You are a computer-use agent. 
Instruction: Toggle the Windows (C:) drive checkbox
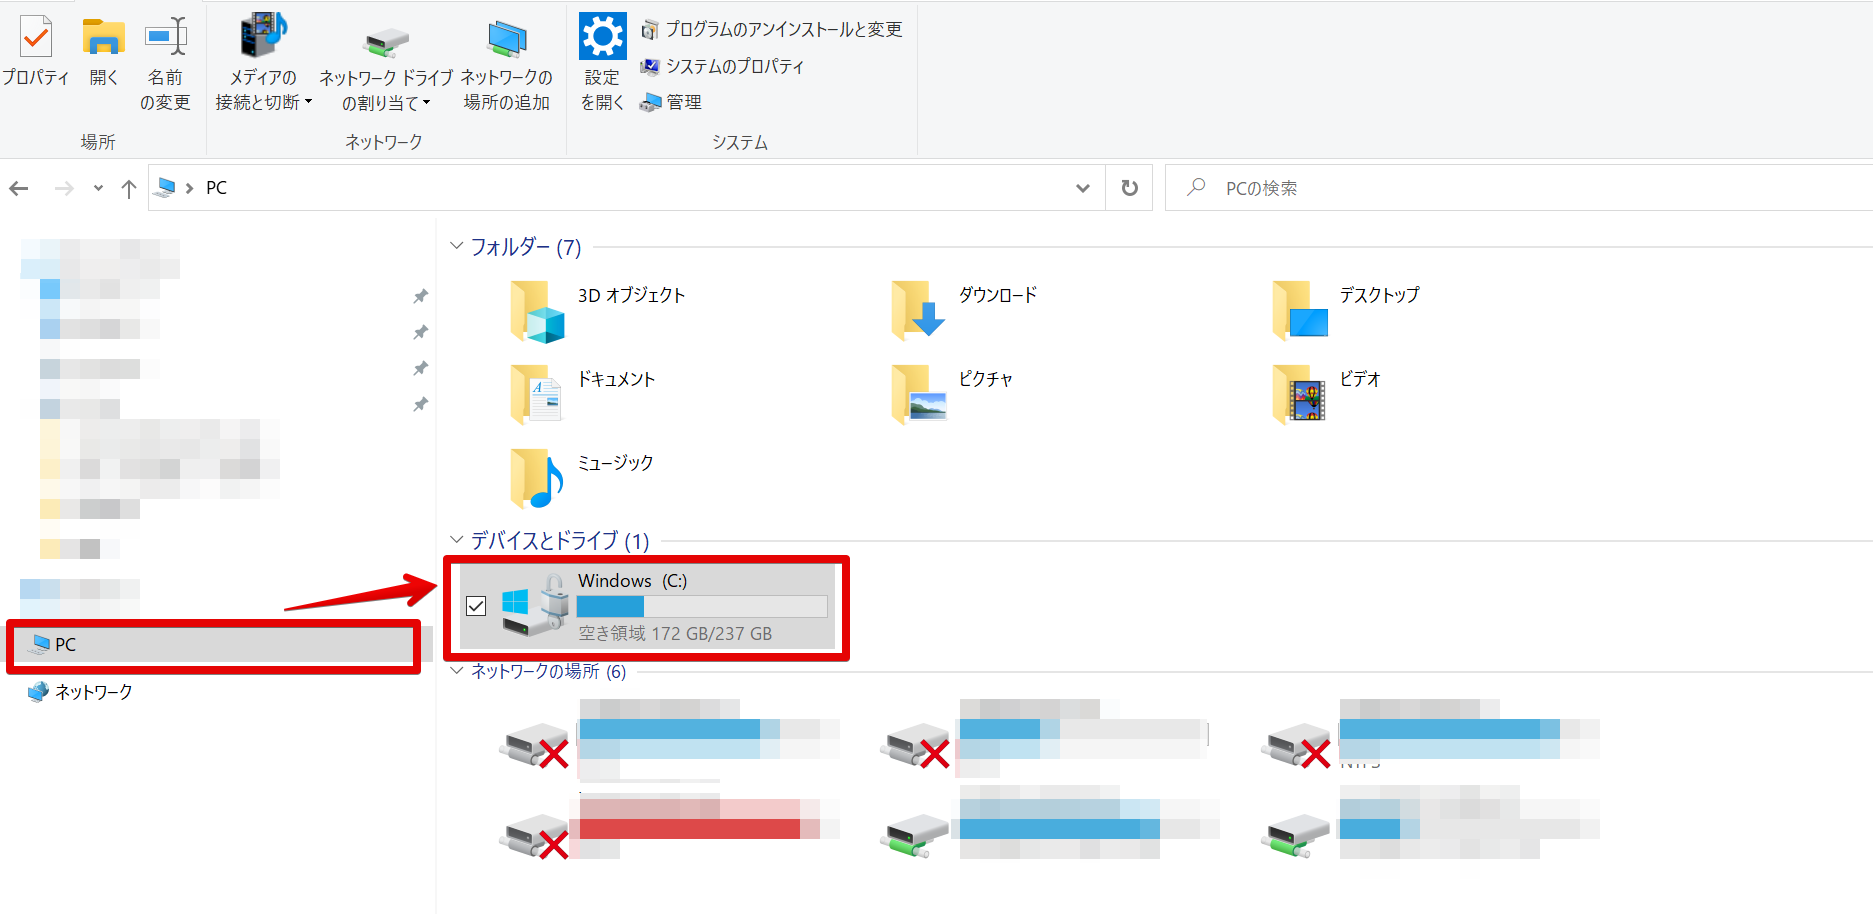476,606
